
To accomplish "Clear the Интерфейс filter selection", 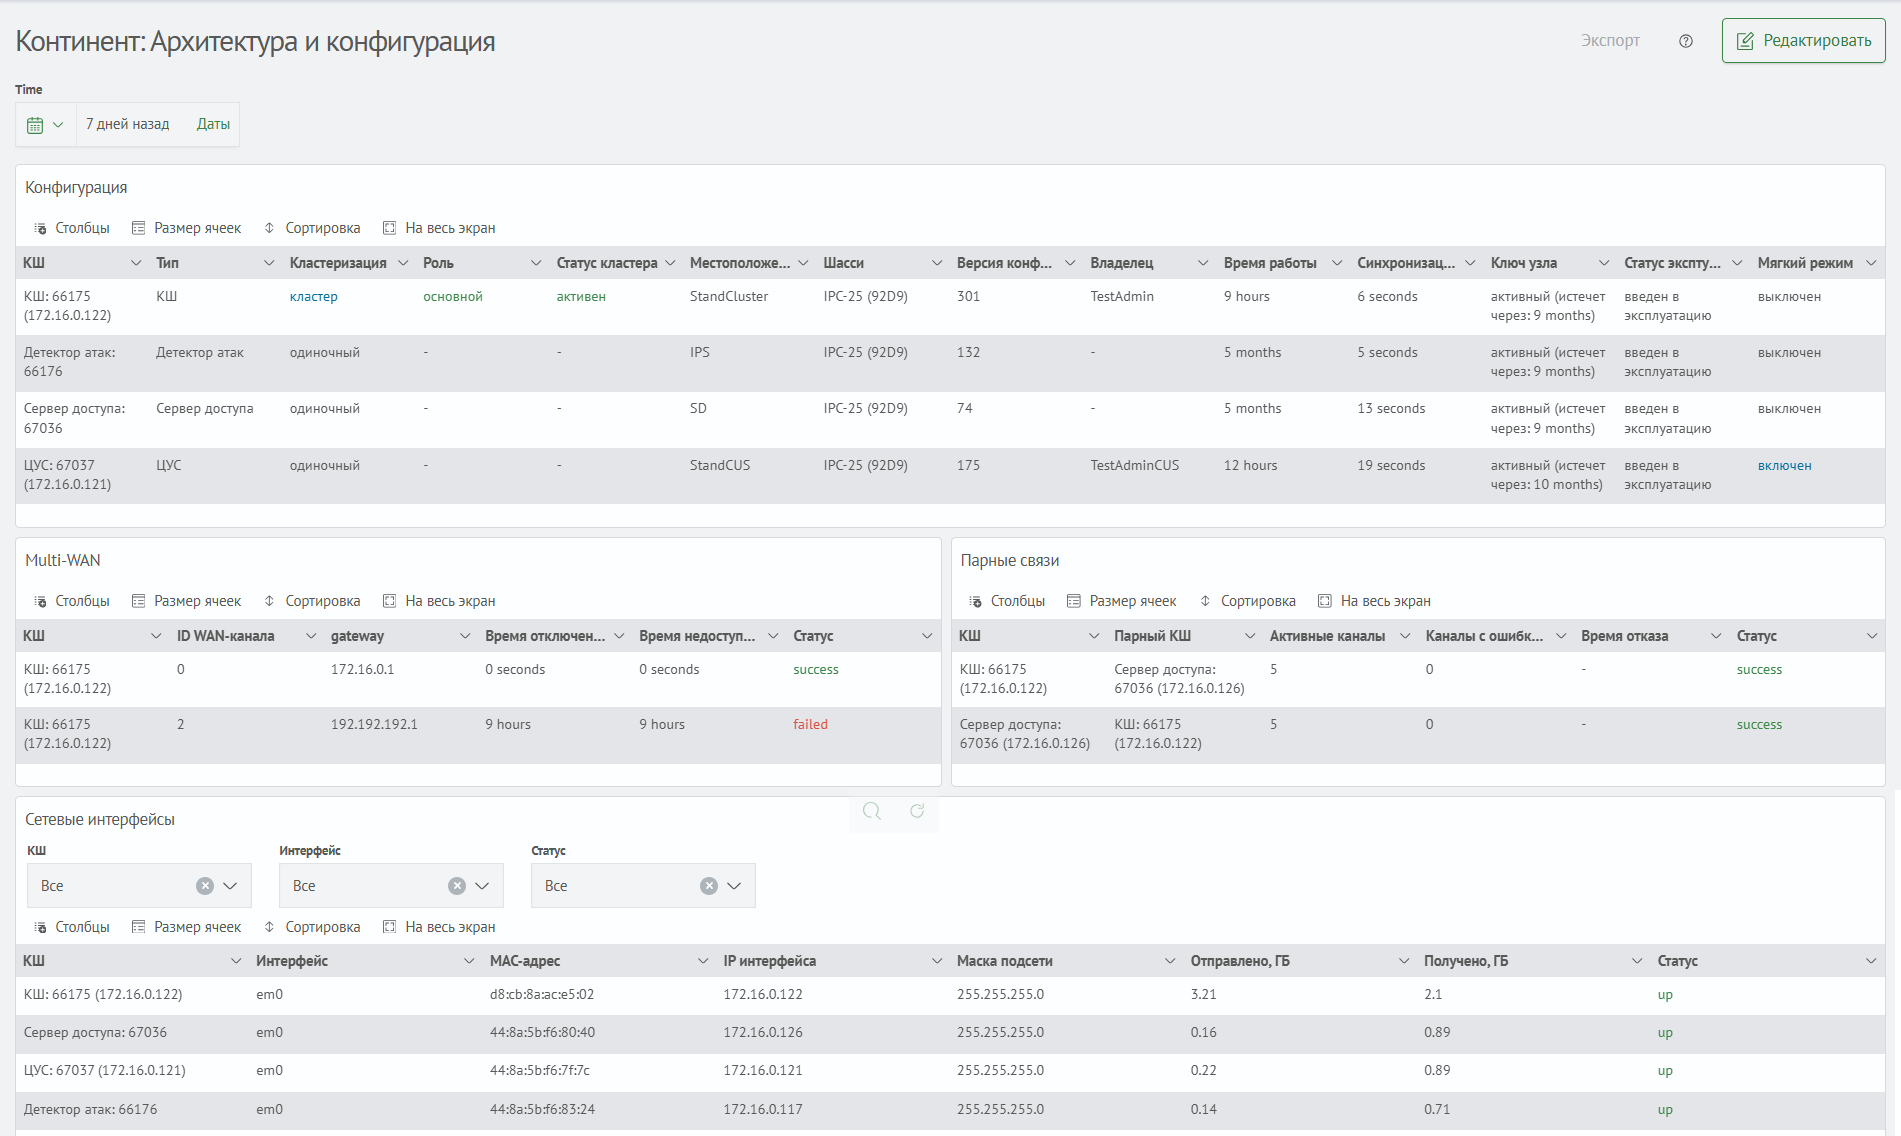I will [x=457, y=886].
